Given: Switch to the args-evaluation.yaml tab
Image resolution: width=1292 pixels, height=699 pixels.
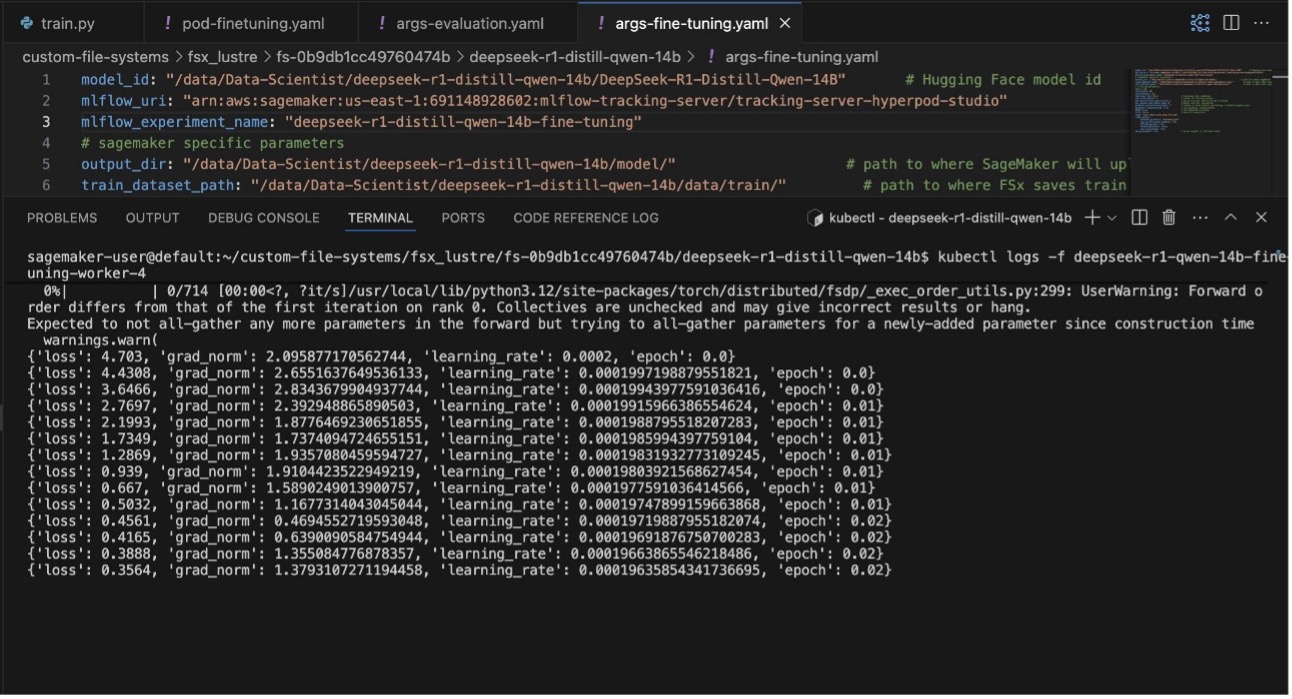Looking at the screenshot, I should pos(469,23).
